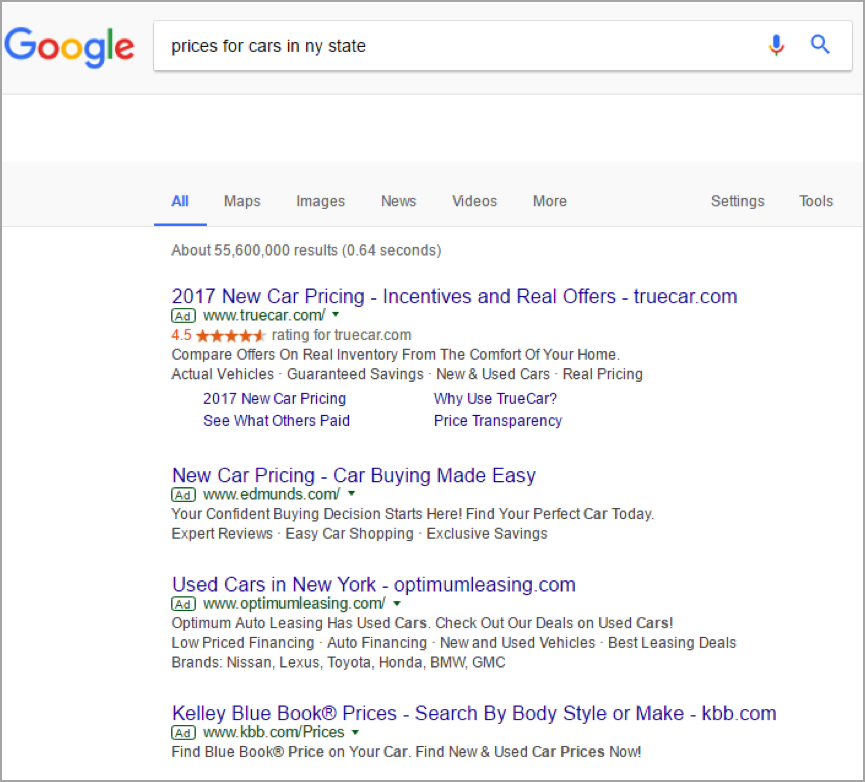Click the Actual Vehicles · Guaranteed Savings line
This screenshot has width=865, height=782.
click(x=407, y=374)
